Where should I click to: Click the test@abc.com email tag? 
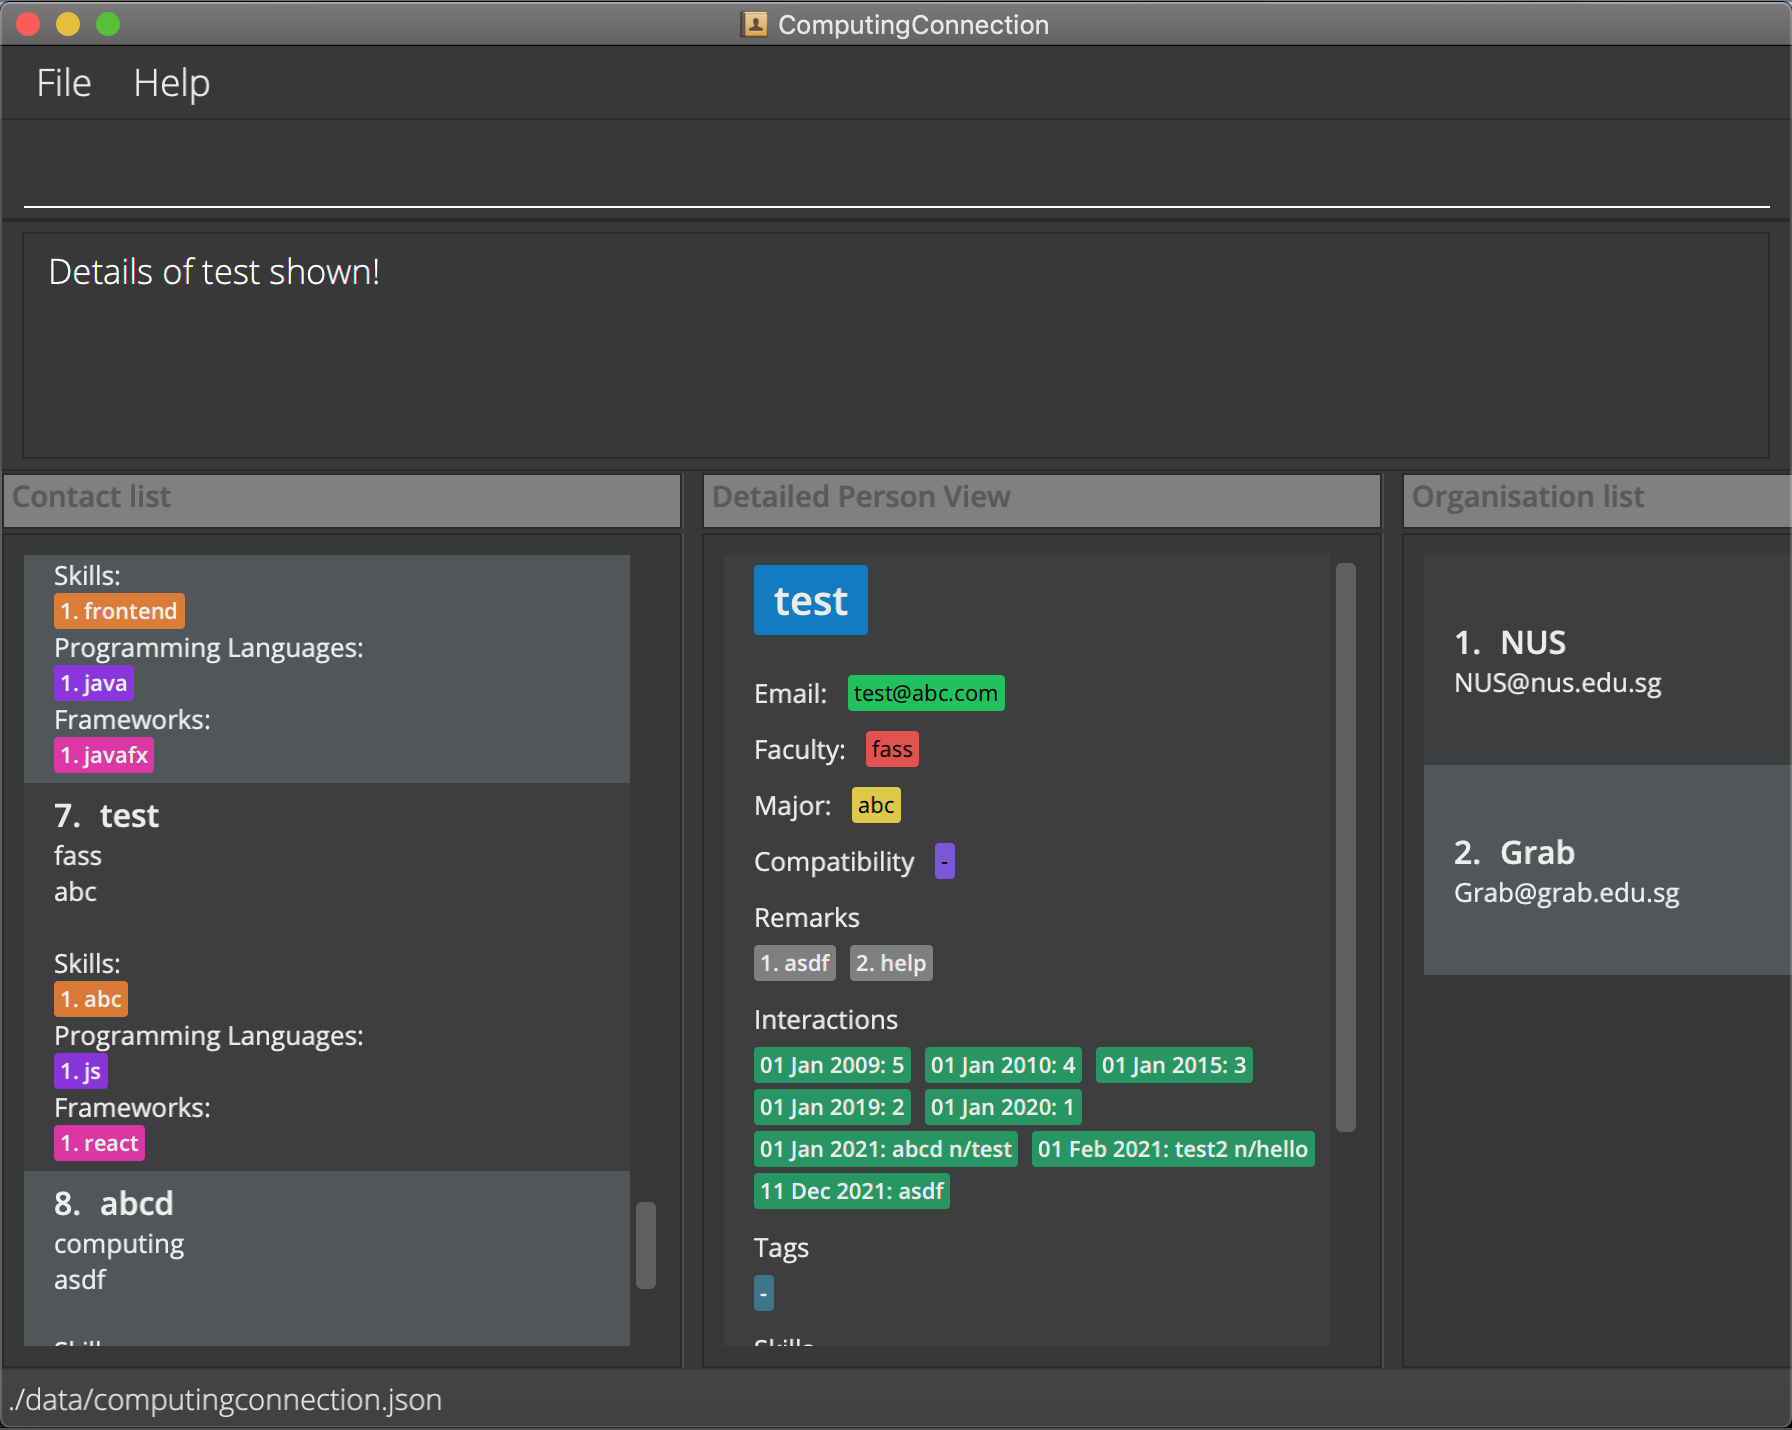(926, 693)
